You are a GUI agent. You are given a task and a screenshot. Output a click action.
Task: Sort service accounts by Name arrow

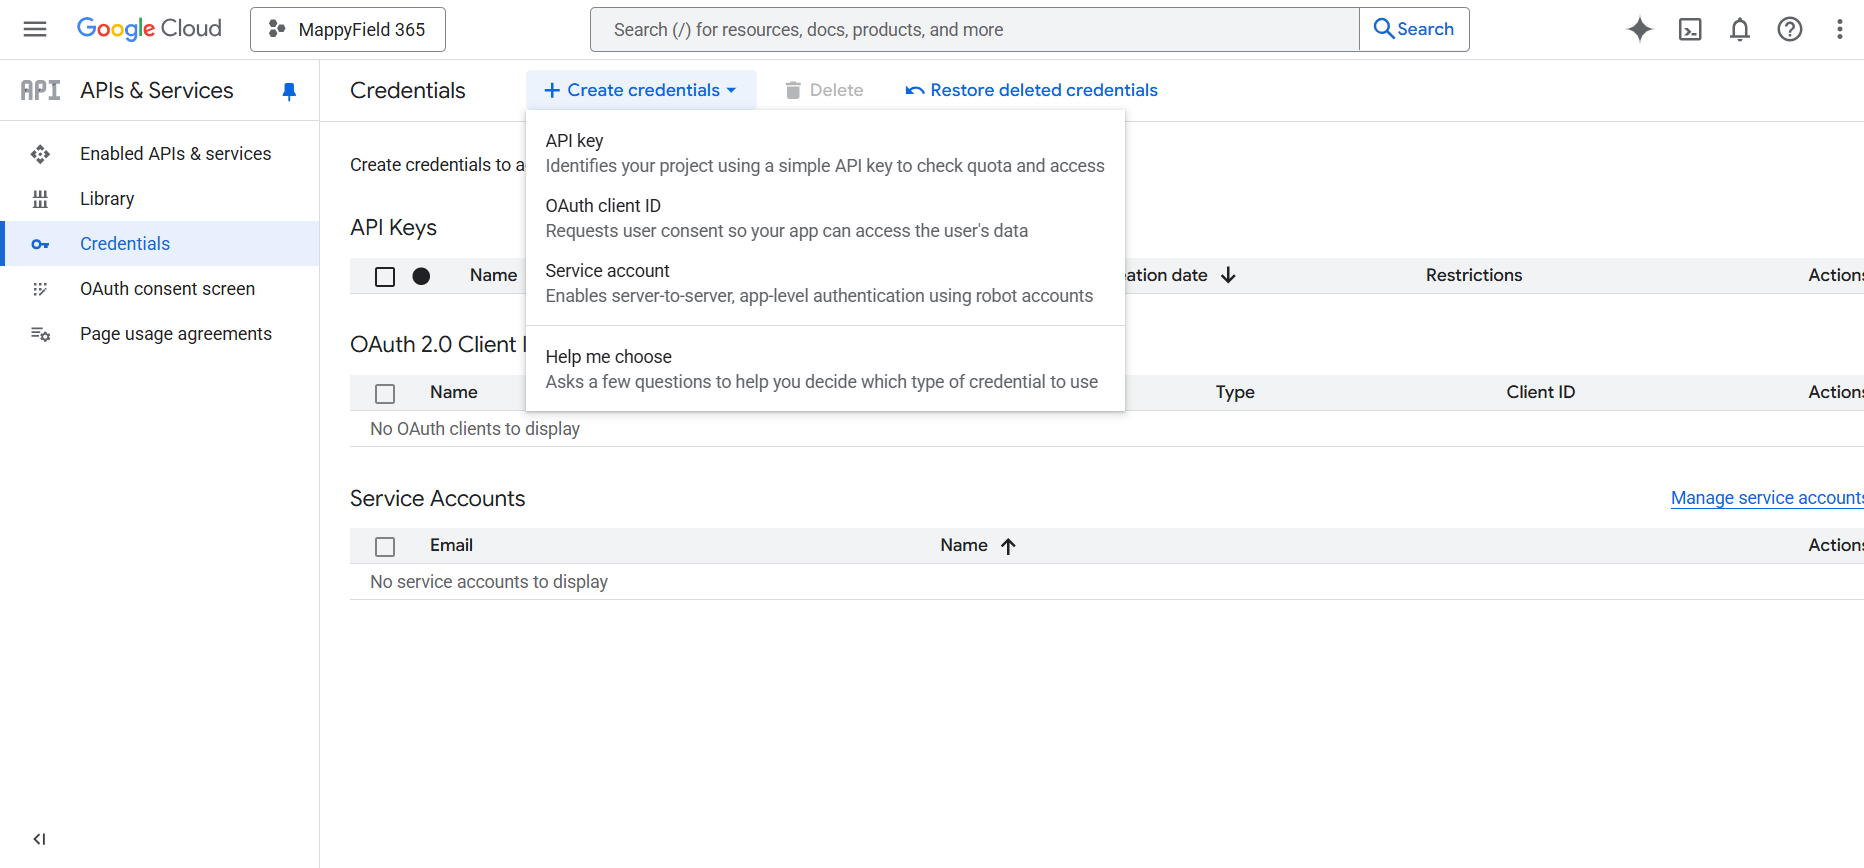[1008, 546]
